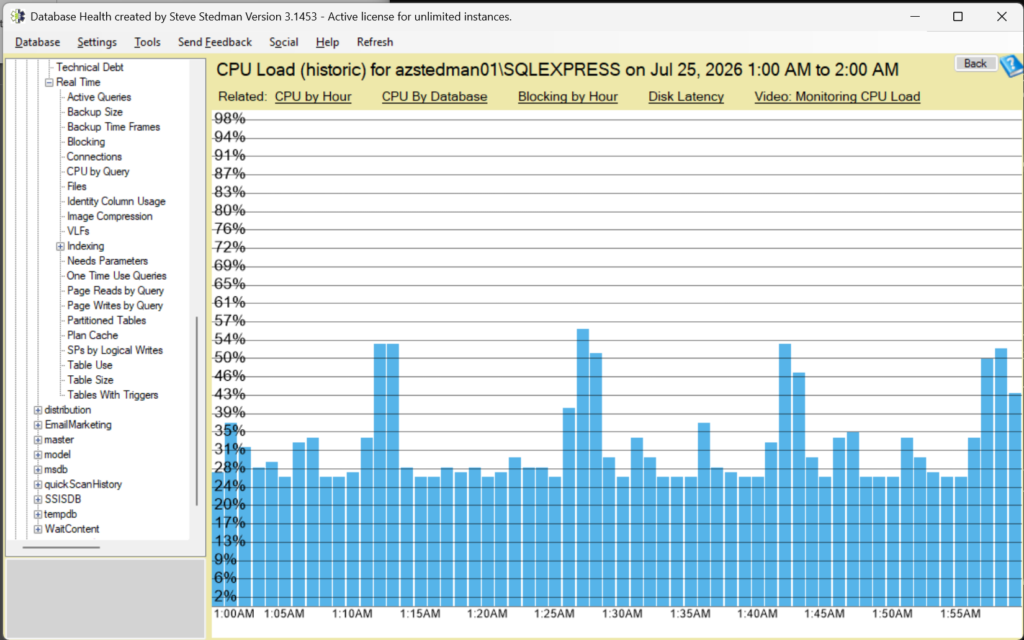The height and width of the screenshot is (640, 1024).
Task: Click the Back button
Action: [975, 63]
